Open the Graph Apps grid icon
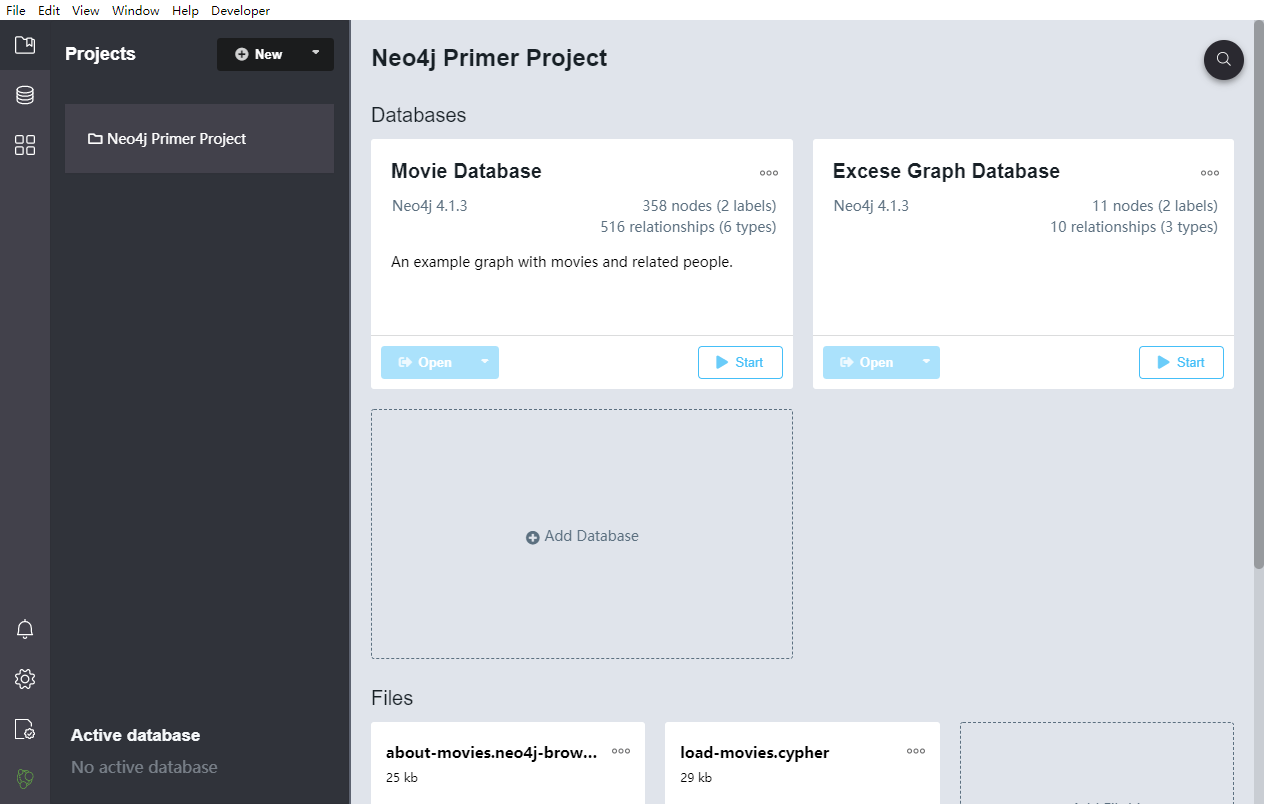 25,146
